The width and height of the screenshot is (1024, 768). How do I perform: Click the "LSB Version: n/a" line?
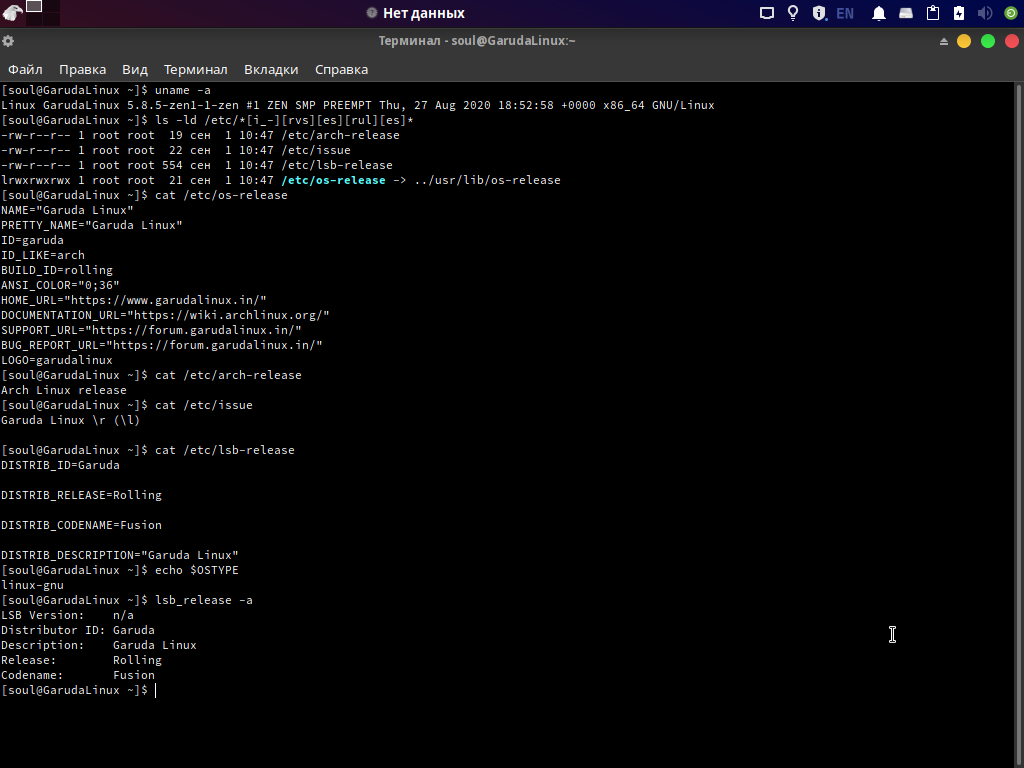(x=67, y=616)
